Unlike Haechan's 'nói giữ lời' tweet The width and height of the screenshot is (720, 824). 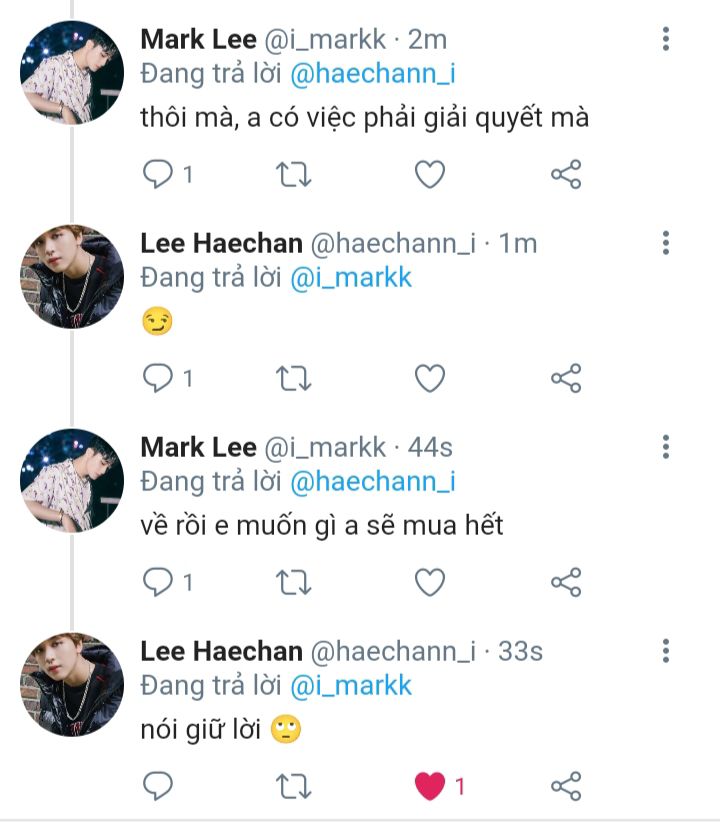pyautogui.click(x=430, y=786)
